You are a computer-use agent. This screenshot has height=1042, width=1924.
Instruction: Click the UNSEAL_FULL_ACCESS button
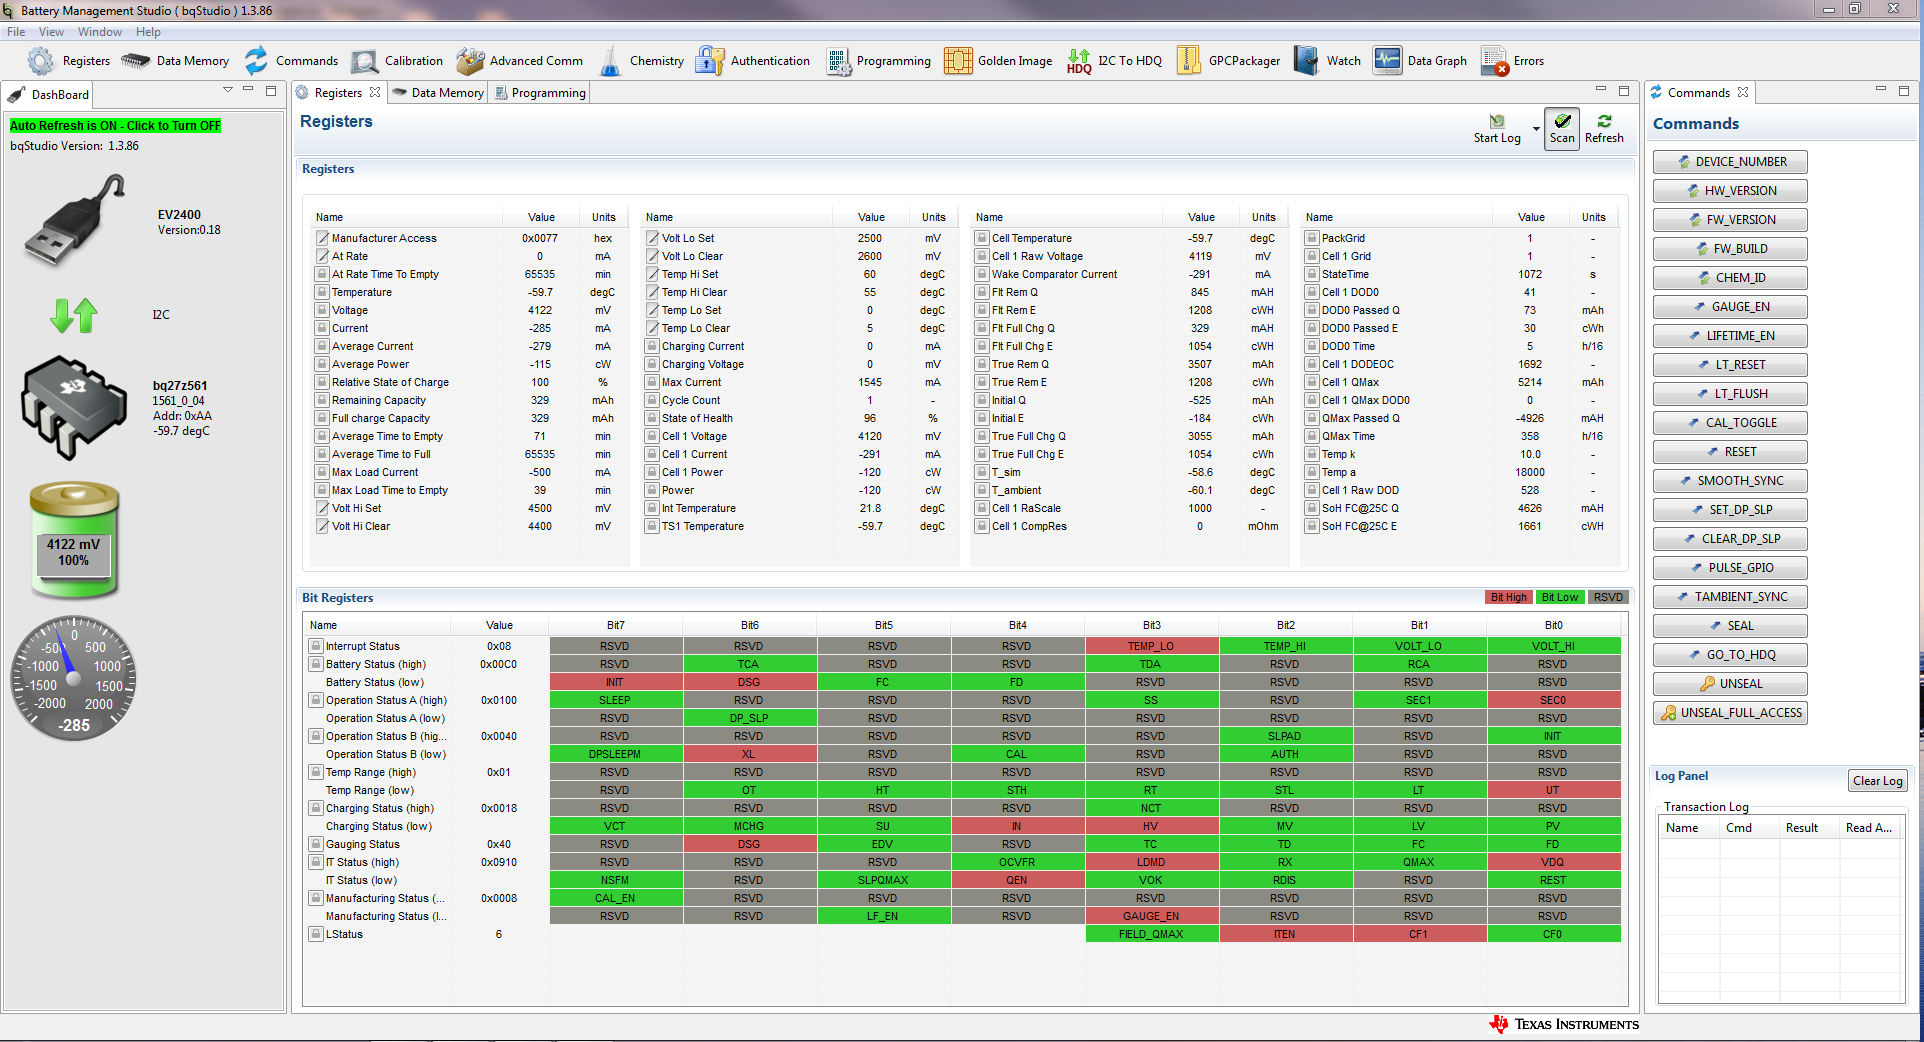(1730, 713)
